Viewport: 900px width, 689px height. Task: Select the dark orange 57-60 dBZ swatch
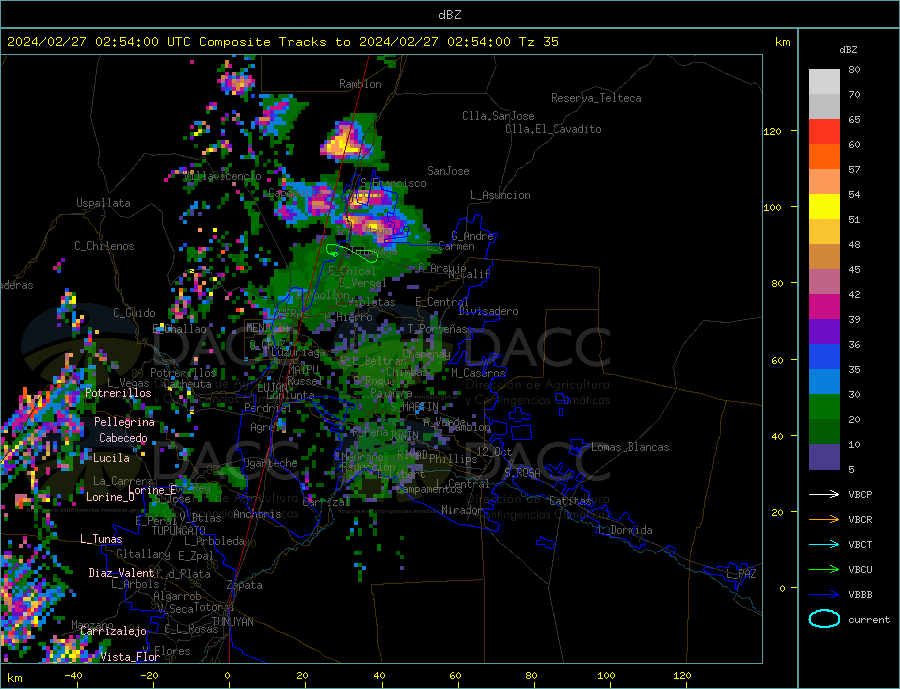click(824, 157)
